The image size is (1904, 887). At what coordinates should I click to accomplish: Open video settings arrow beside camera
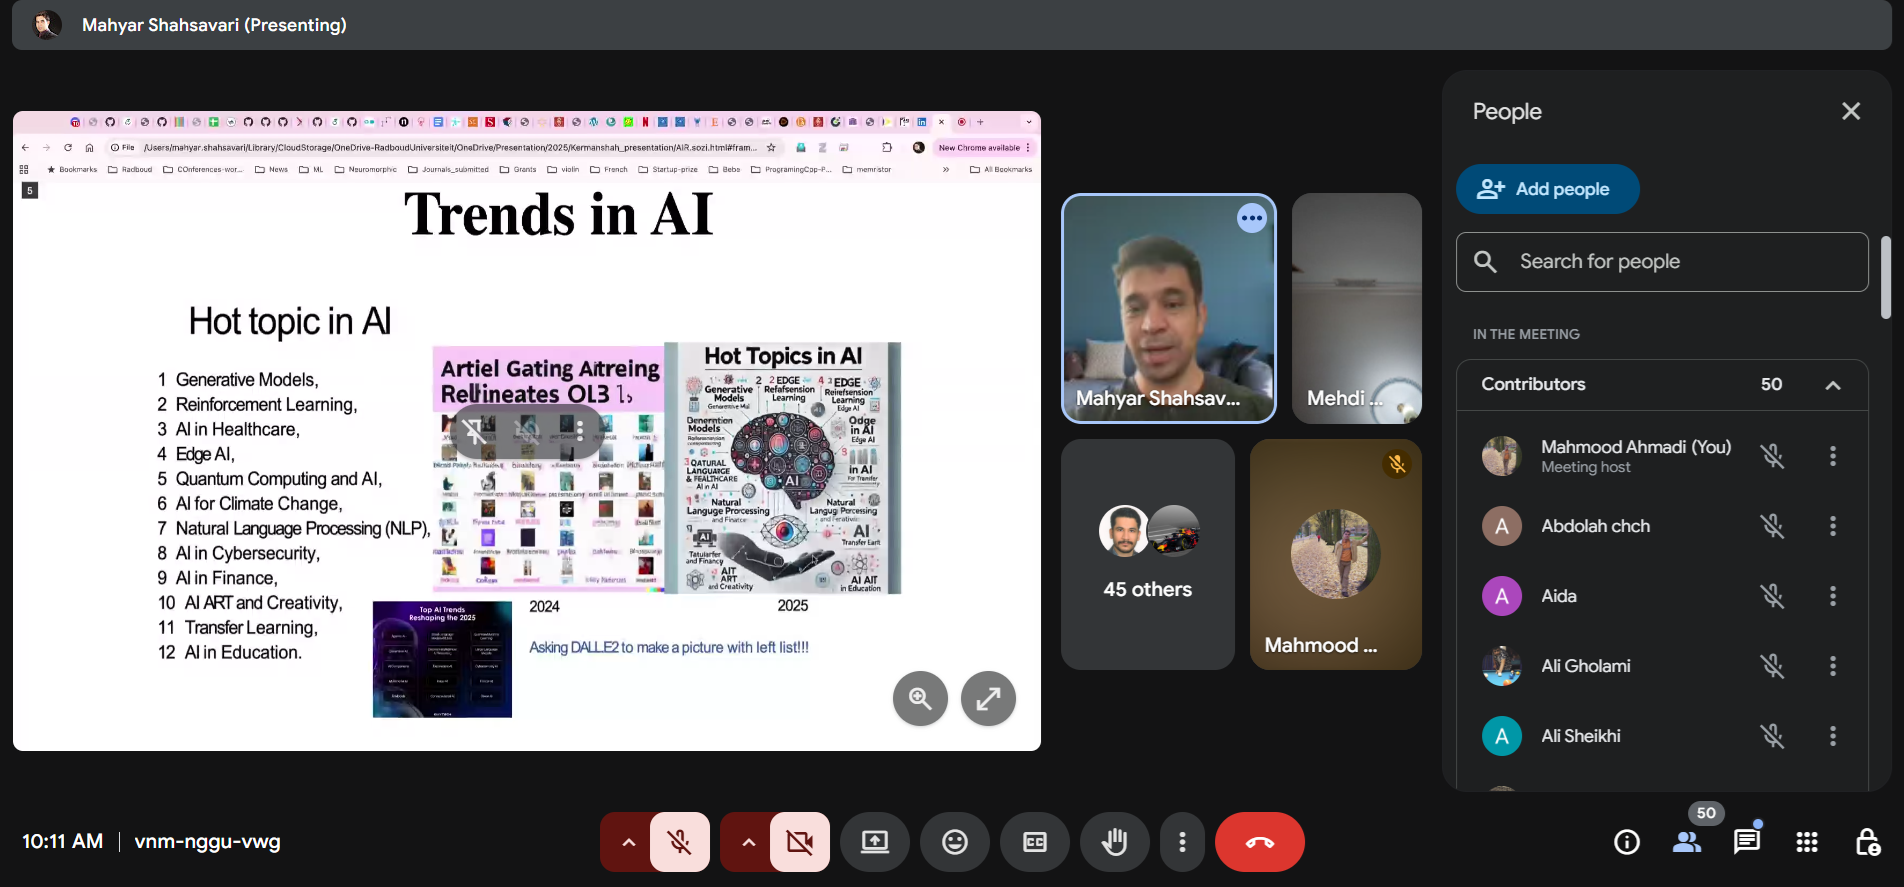[x=748, y=842]
